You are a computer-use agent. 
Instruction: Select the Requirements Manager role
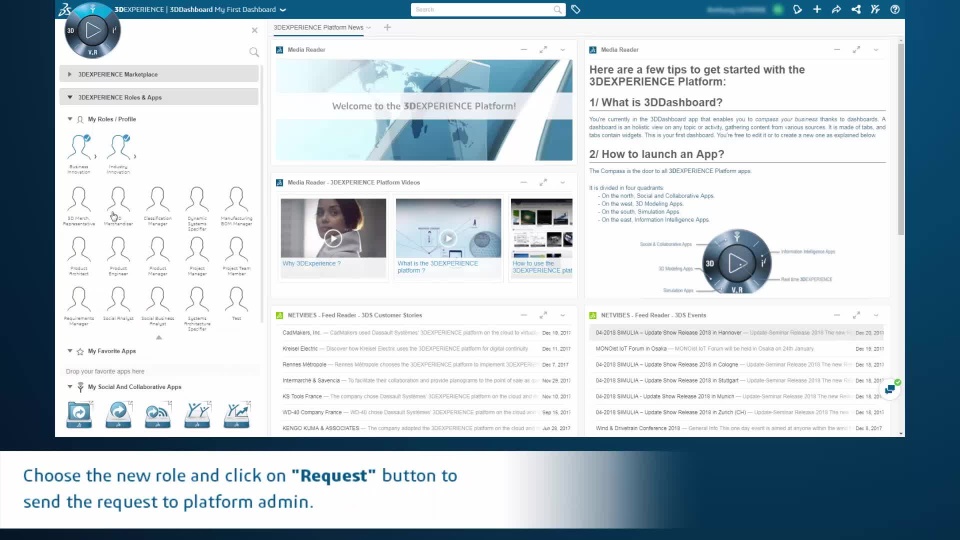(79, 307)
